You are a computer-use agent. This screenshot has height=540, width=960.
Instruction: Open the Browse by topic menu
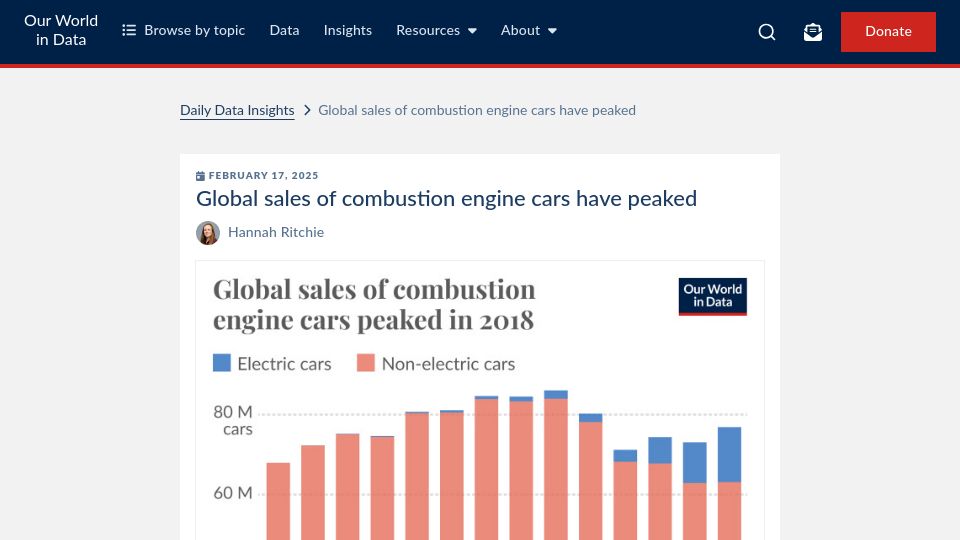tap(184, 30)
